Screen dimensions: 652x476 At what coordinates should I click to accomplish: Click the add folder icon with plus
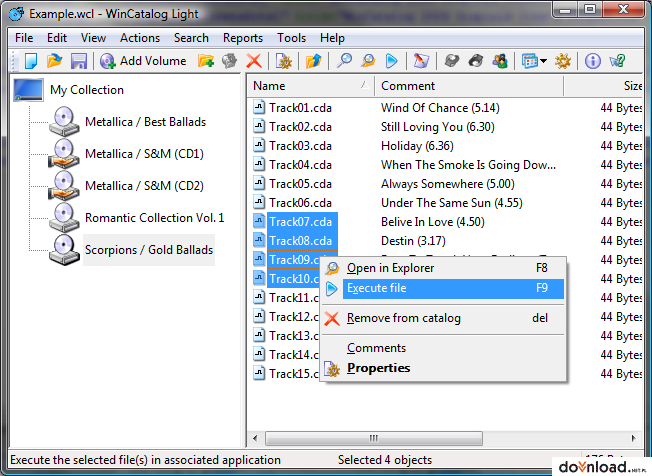click(x=206, y=61)
